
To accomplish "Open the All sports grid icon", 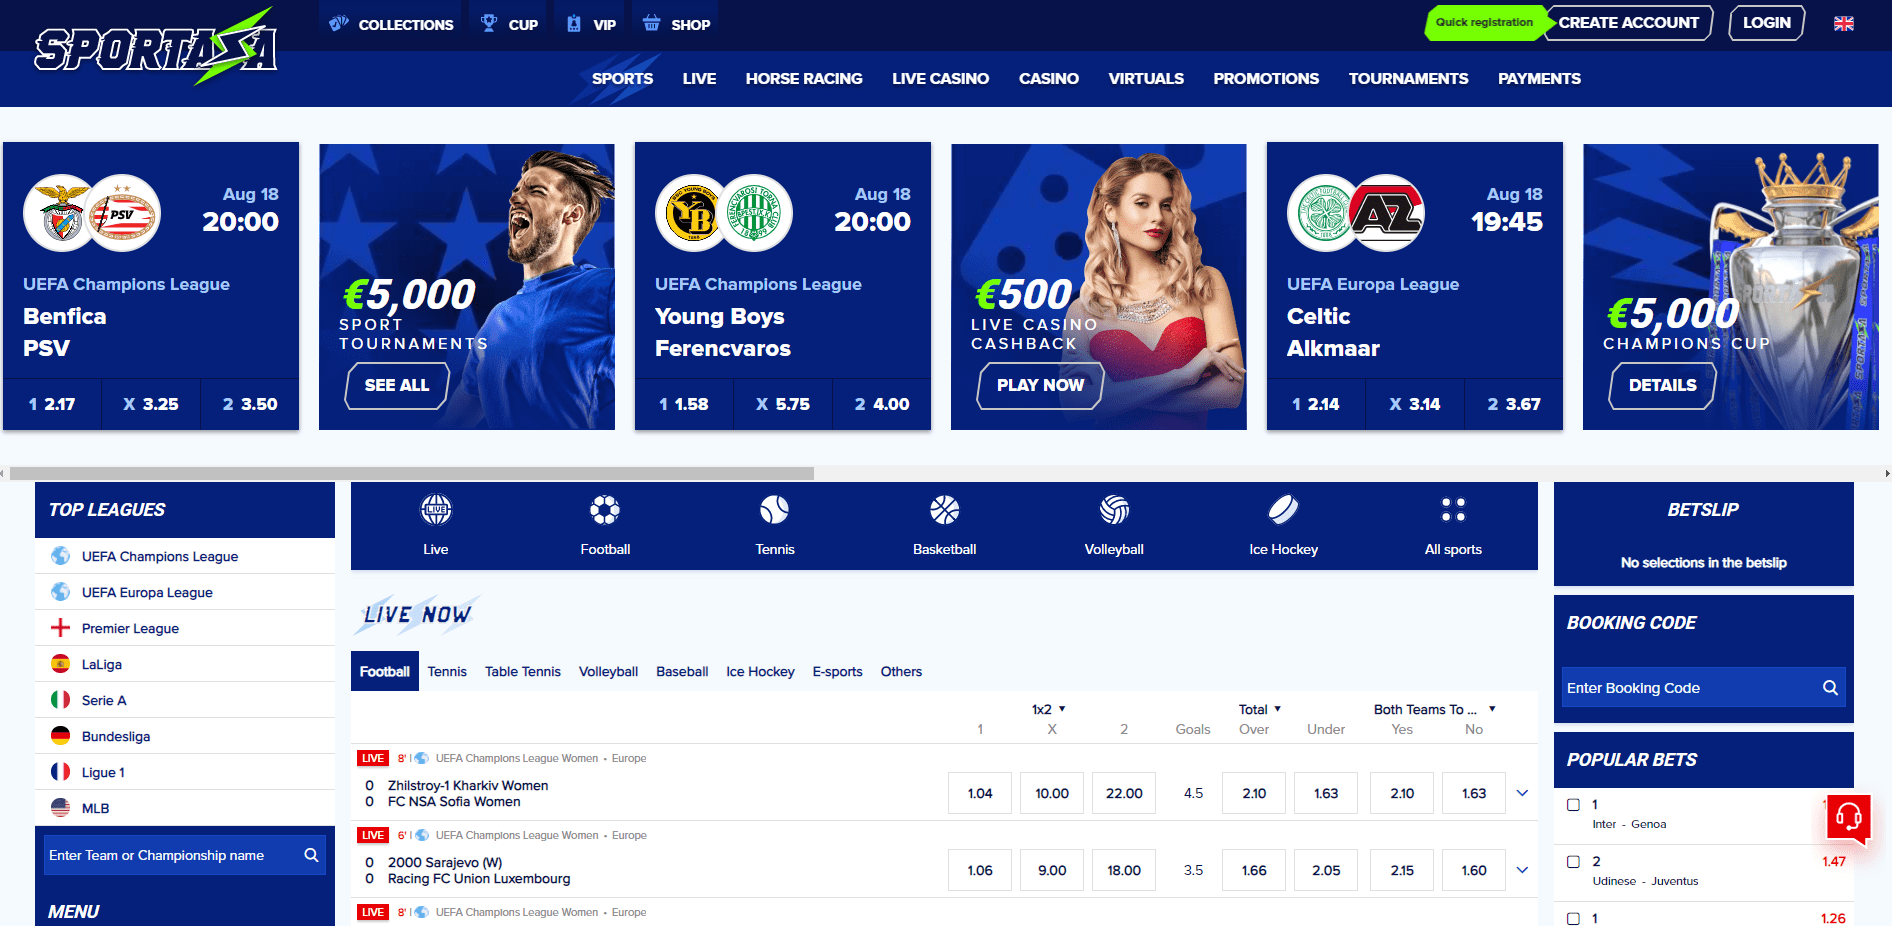I will 1453,510.
